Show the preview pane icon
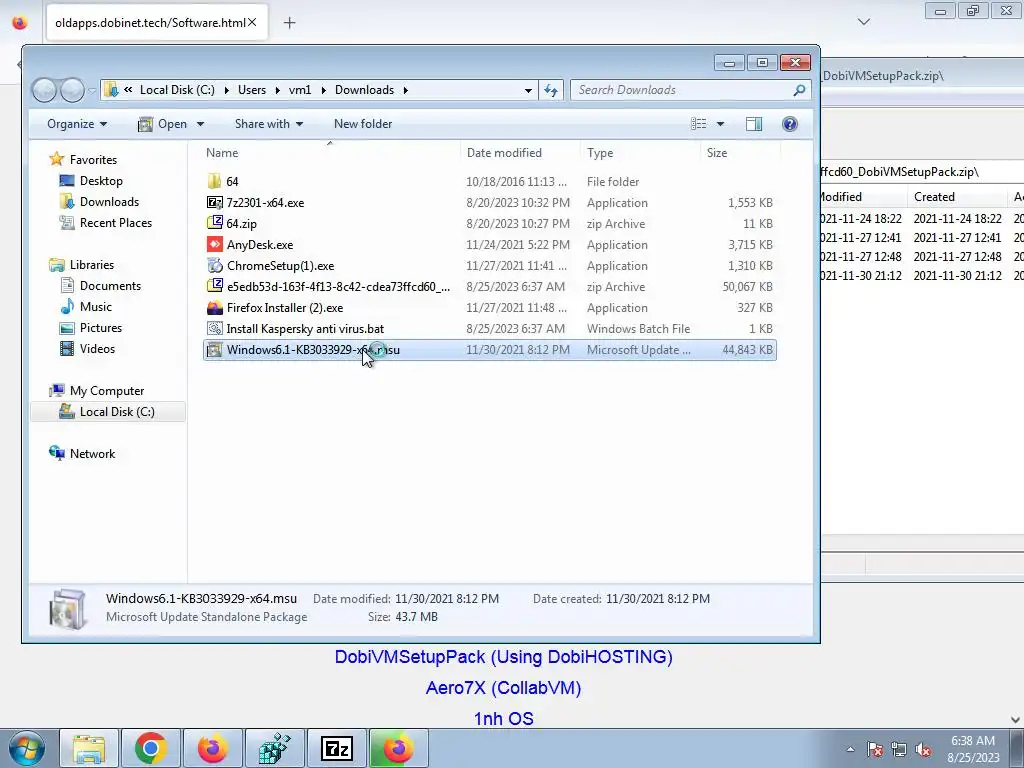The image size is (1024, 768). pos(754,123)
